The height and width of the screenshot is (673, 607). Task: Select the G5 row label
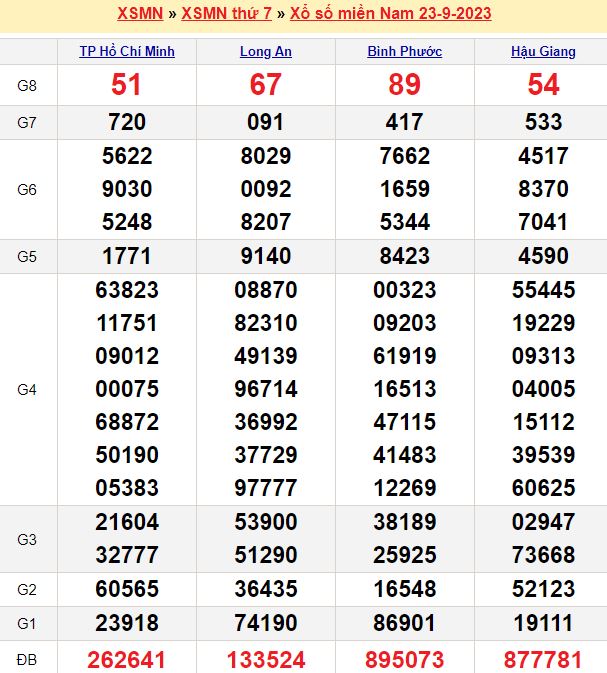(28, 256)
